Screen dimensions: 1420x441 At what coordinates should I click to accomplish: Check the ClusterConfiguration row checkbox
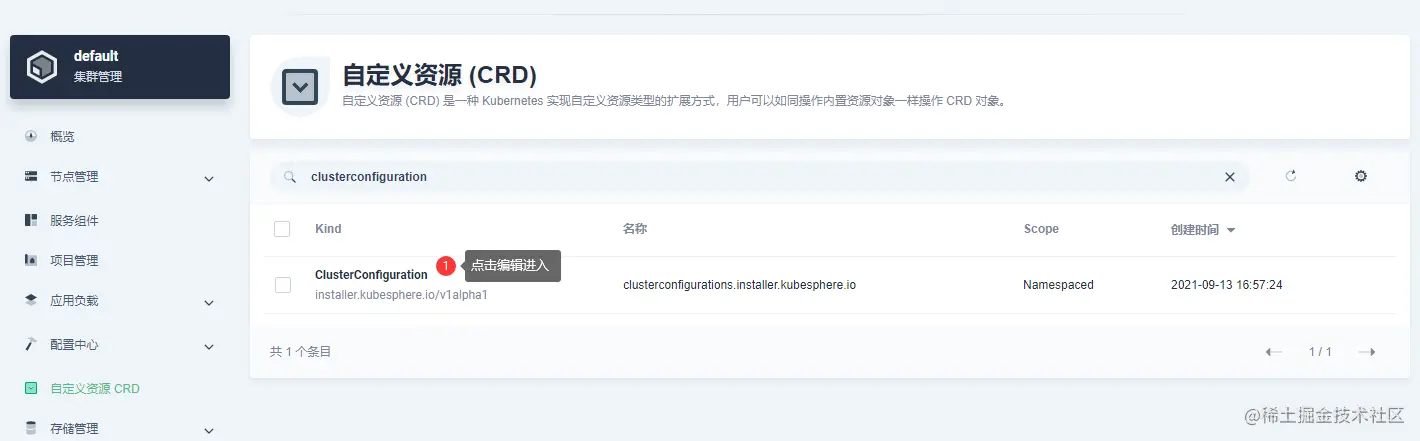[x=283, y=285]
